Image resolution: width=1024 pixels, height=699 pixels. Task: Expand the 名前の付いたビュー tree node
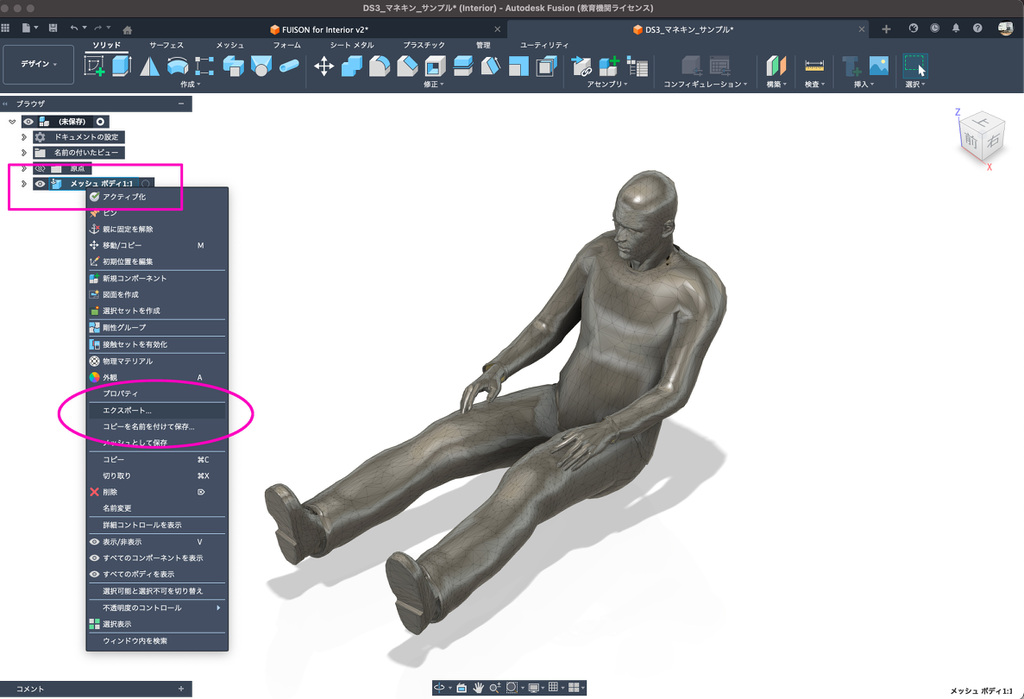pyautogui.click(x=23, y=153)
